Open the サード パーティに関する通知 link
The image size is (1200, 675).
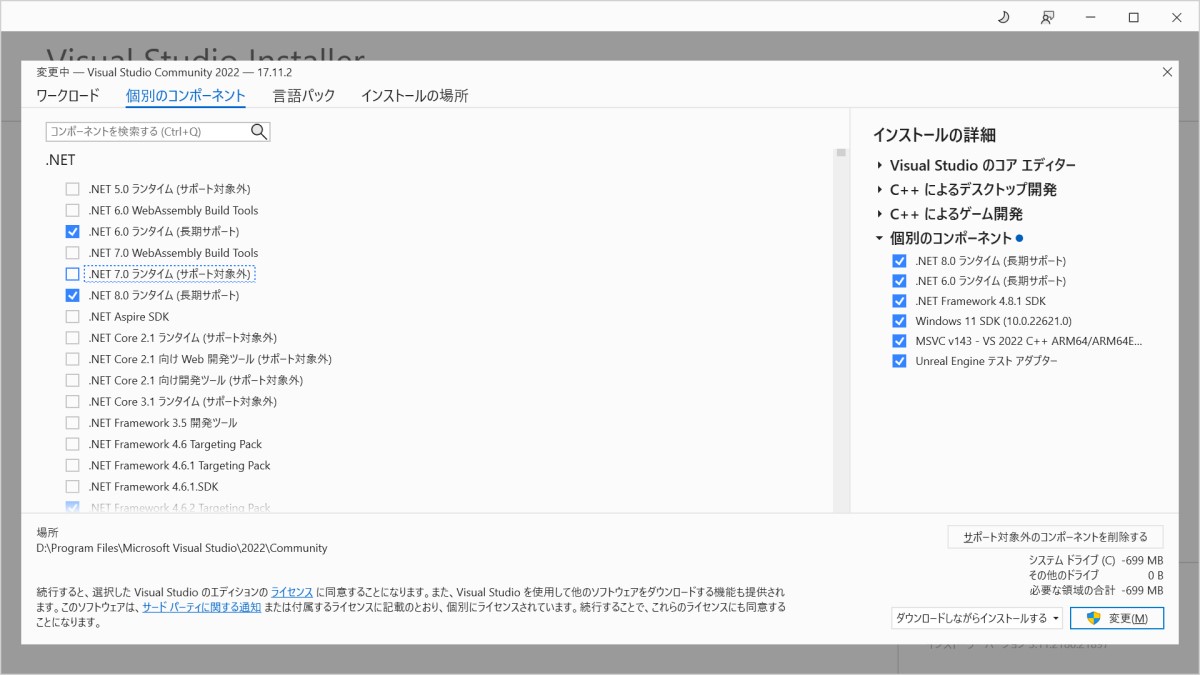(x=201, y=607)
